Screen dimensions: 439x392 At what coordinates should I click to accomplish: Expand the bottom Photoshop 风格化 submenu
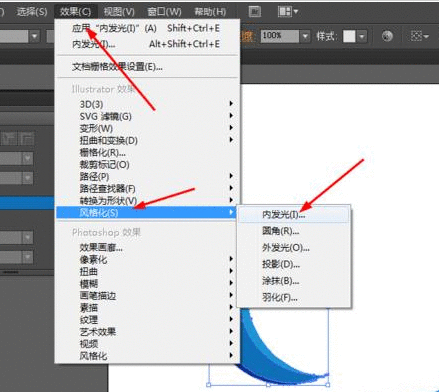coord(147,356)
